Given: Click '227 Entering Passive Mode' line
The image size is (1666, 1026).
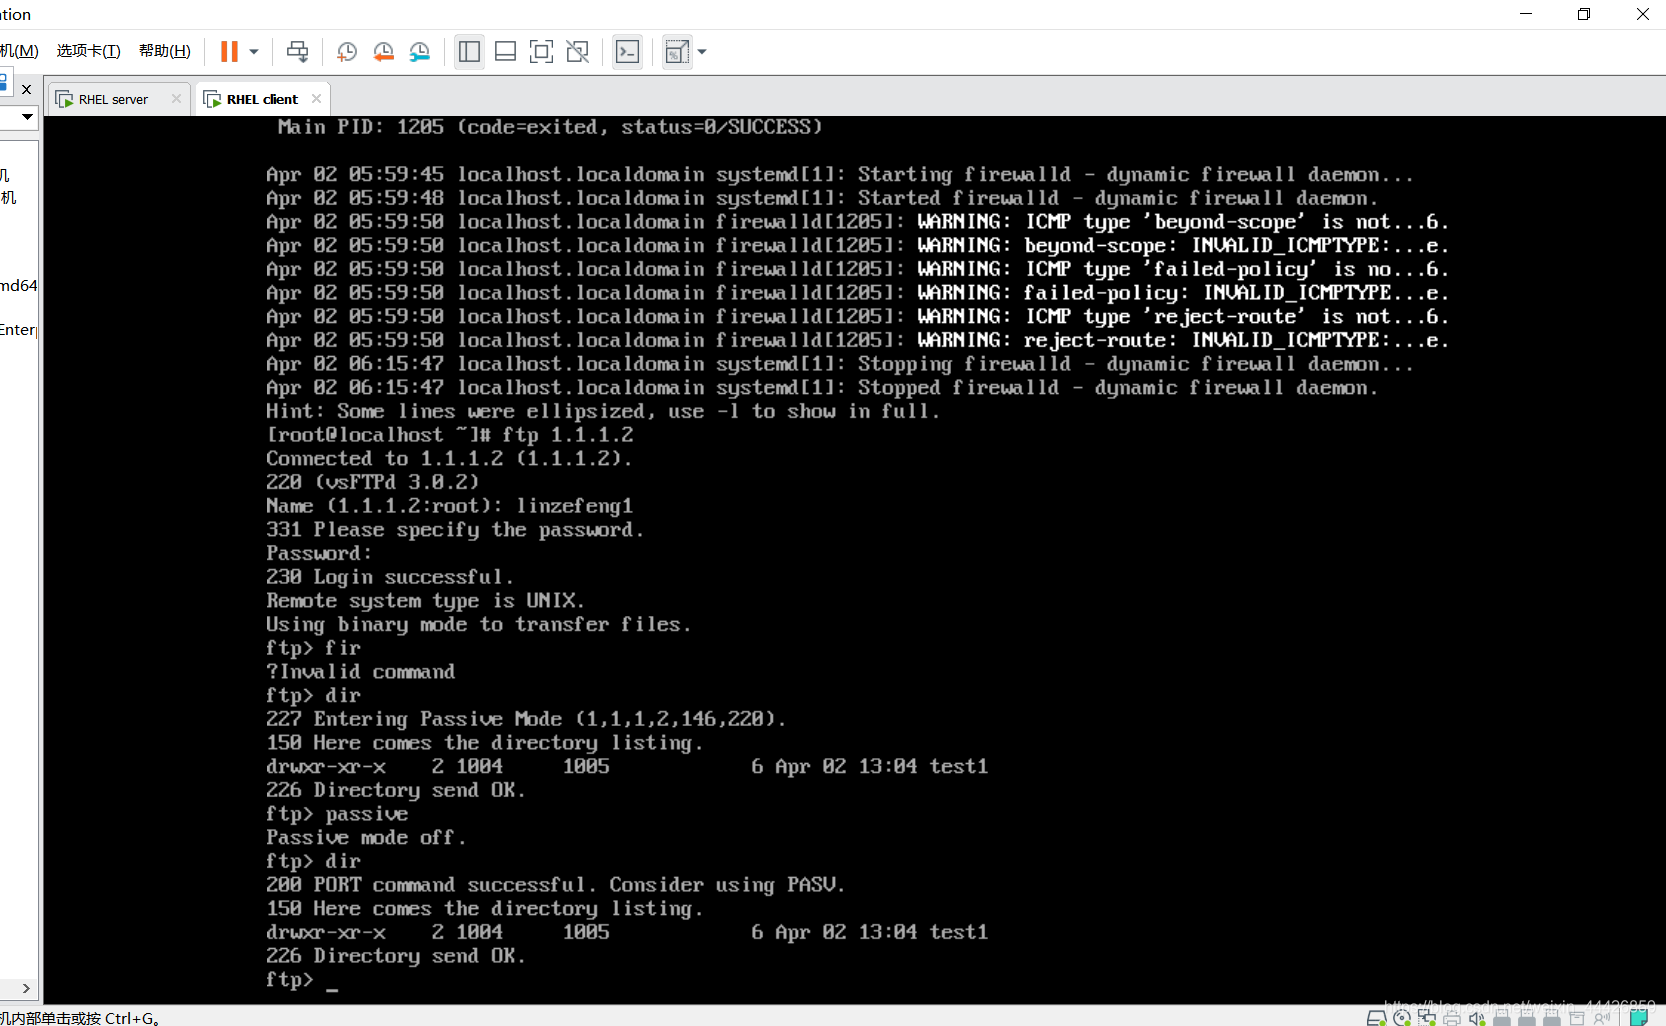Looking at the screenshot, I should (x=526, y=719).
